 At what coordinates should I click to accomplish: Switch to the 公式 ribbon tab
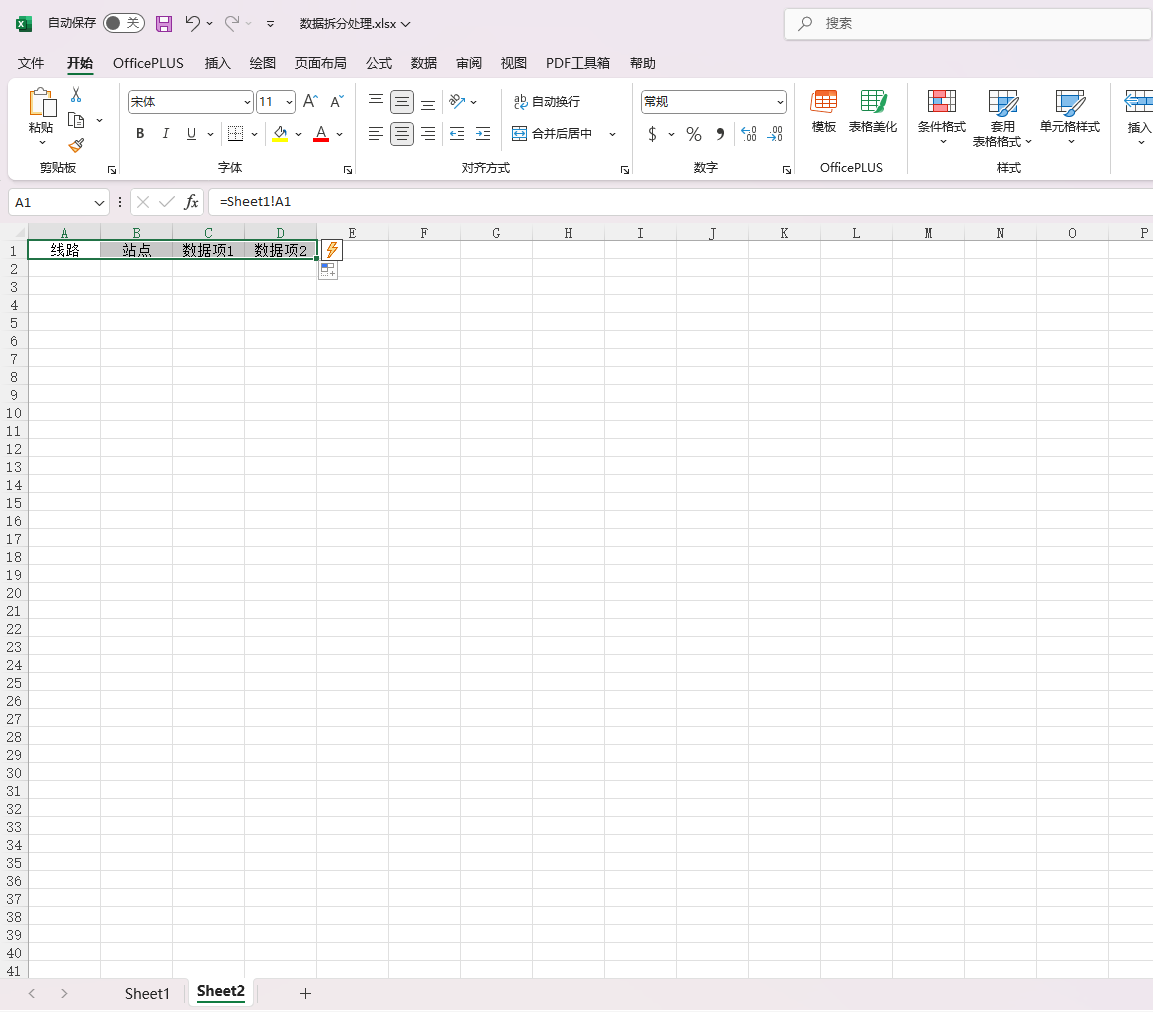(379, 63)
